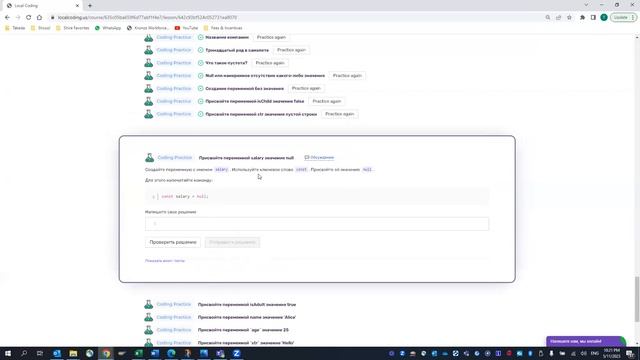Click the flask icon beside isAdult true task
640x360 pixels.
coord(149,304)
